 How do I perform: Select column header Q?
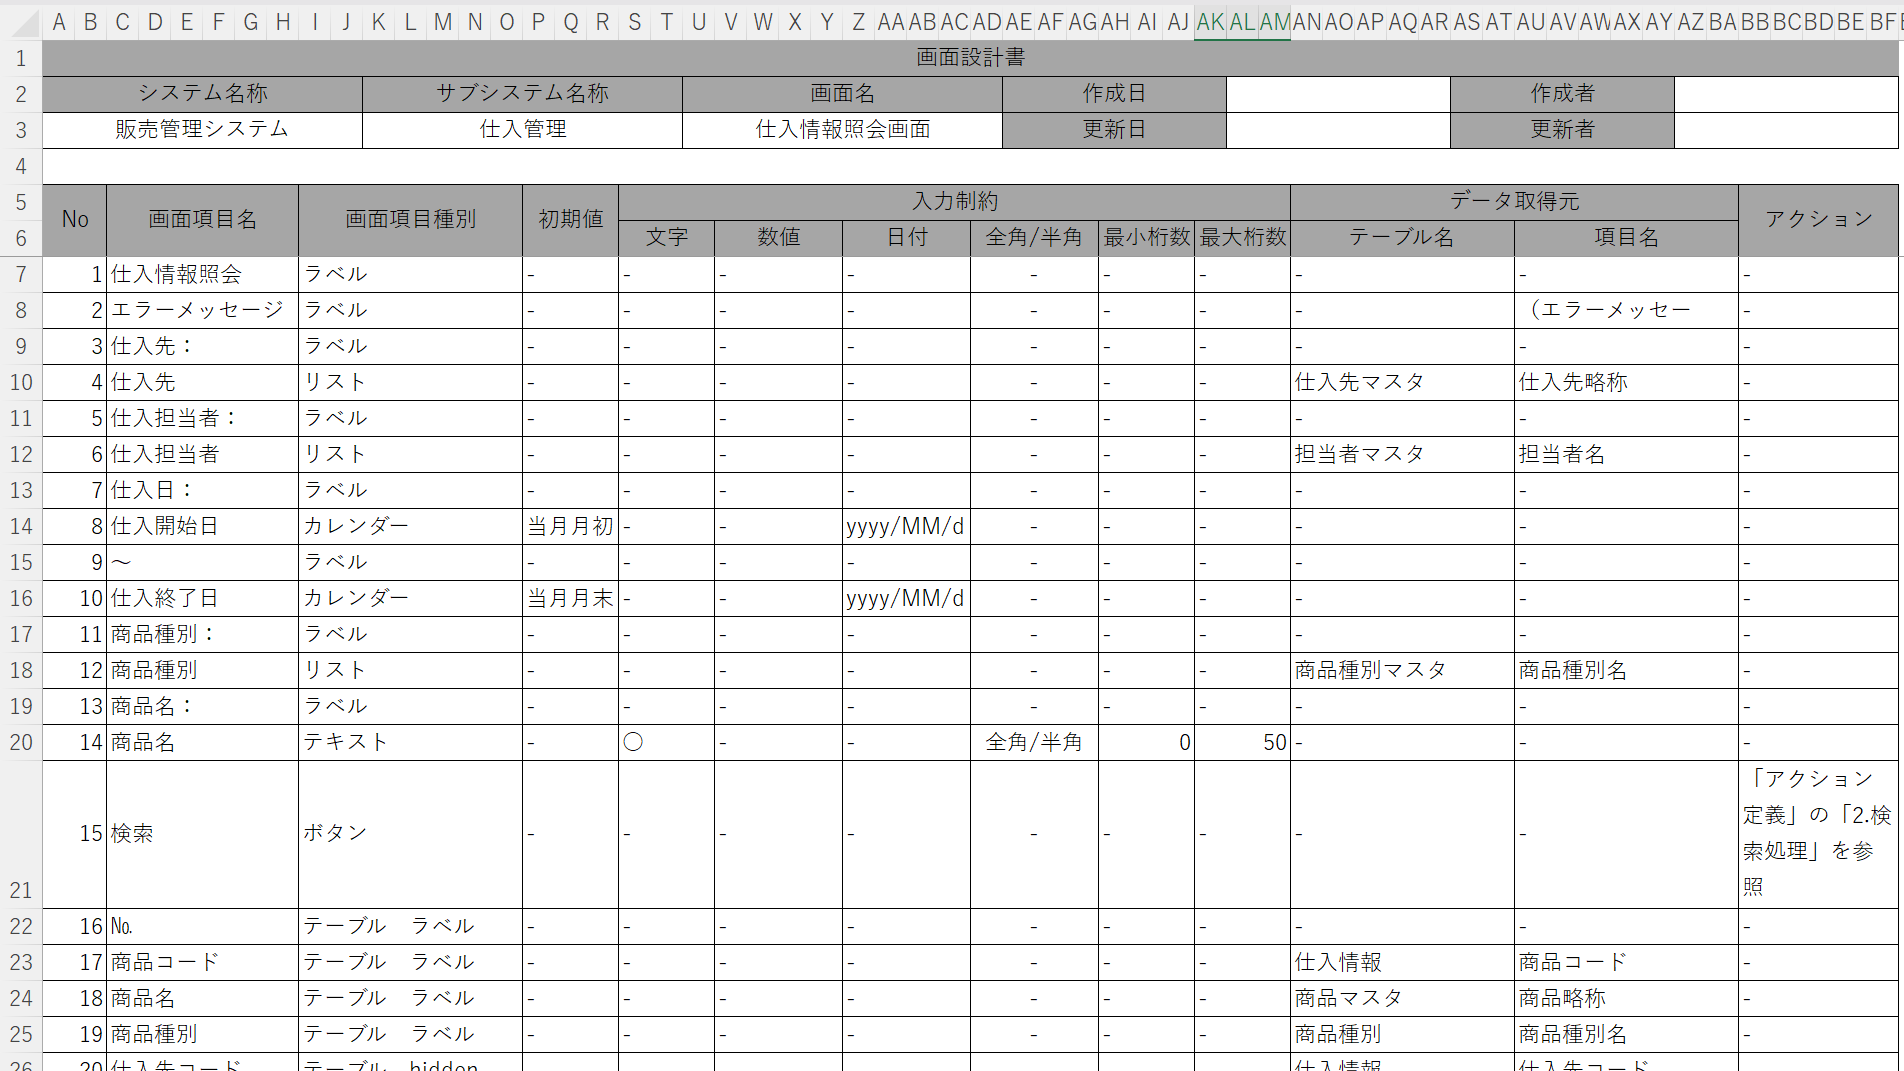[x=571, y=22]
